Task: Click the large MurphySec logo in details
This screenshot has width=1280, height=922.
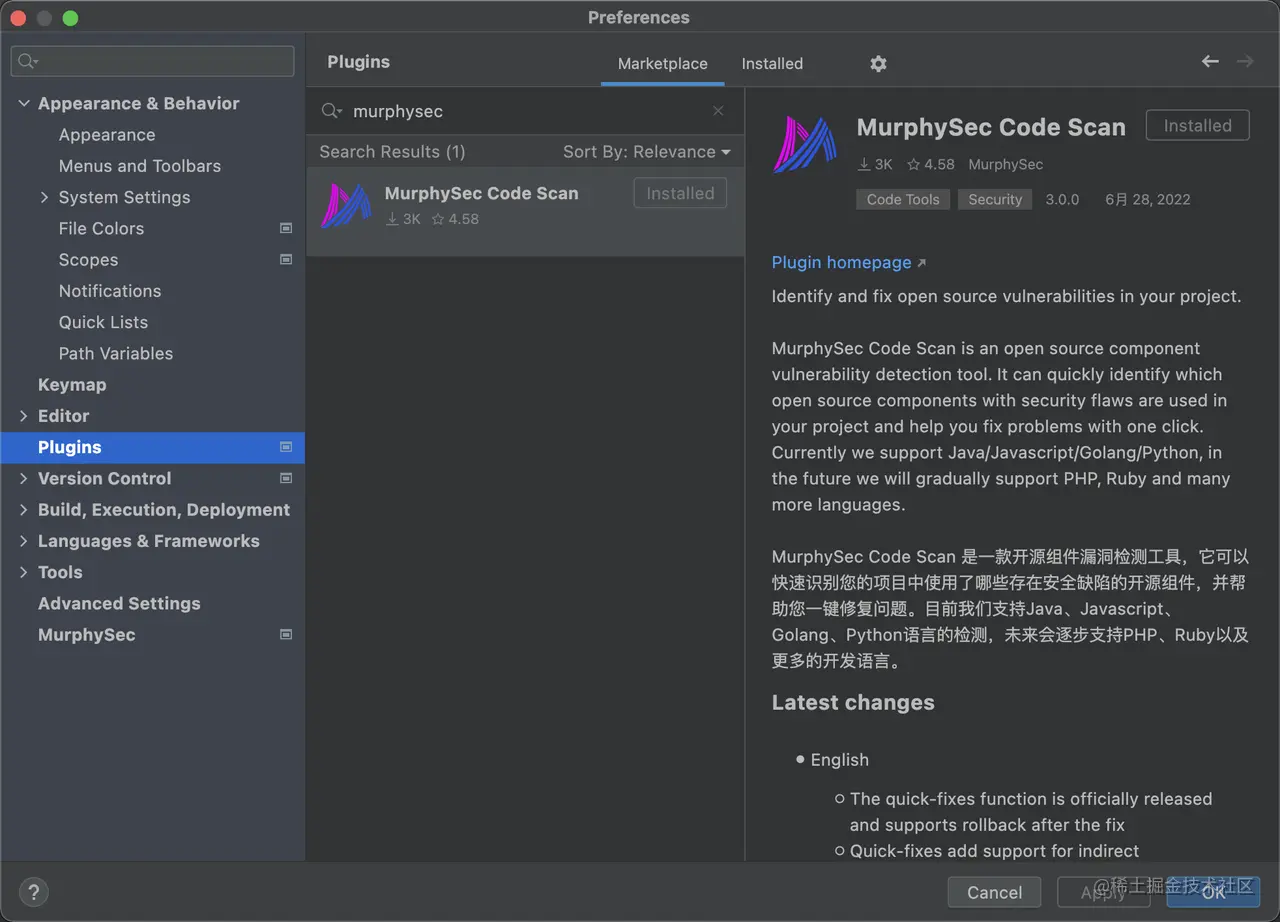Action: 805,145
